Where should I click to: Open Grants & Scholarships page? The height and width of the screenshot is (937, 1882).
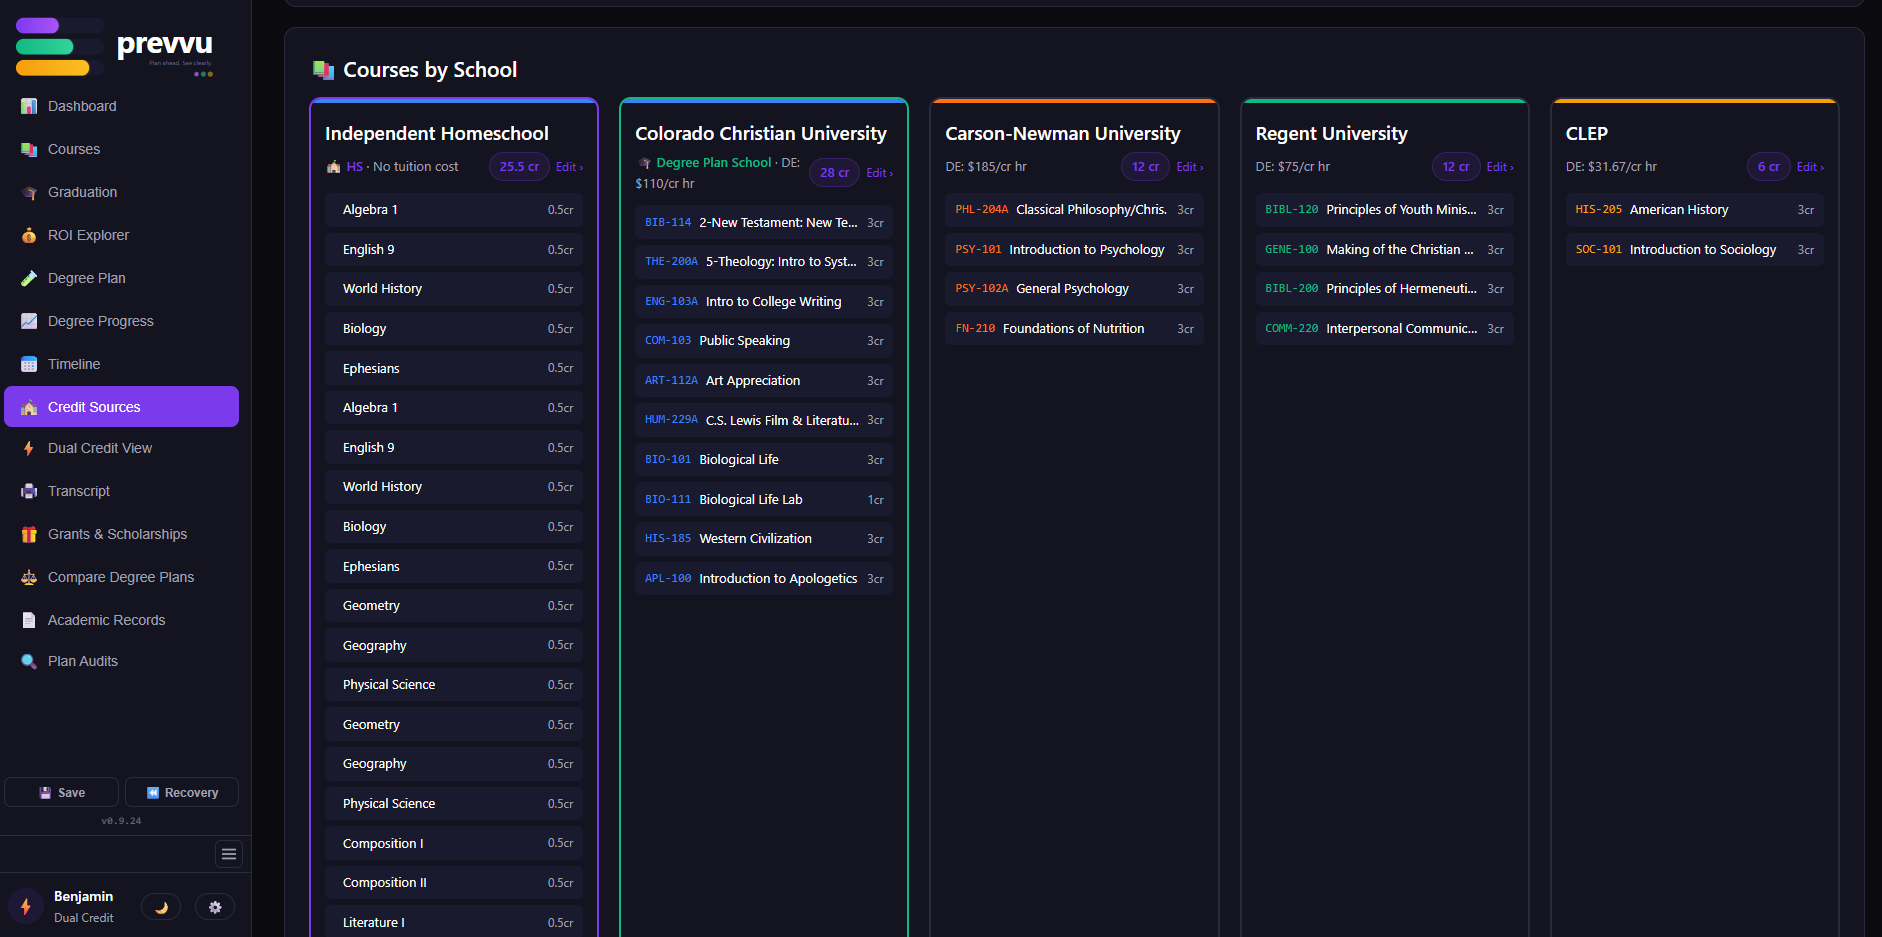(x=122, y=534)
